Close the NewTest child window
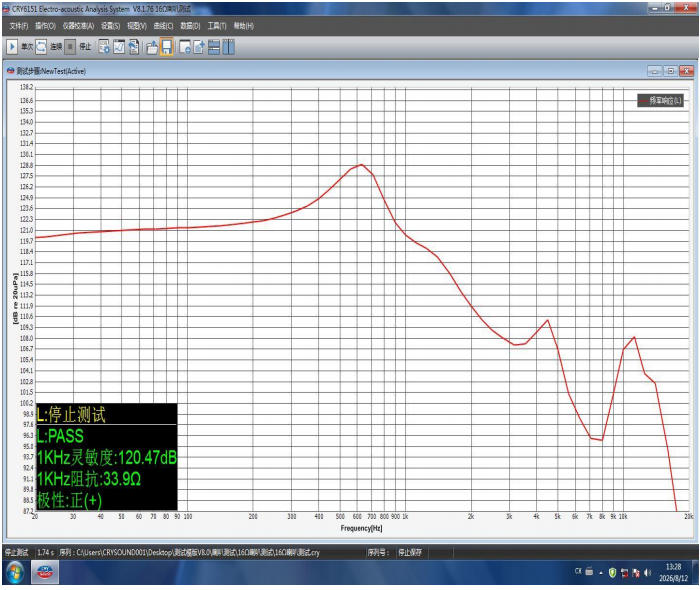The width and height of the screenshot is (700, 590). (x=686, y=71)
